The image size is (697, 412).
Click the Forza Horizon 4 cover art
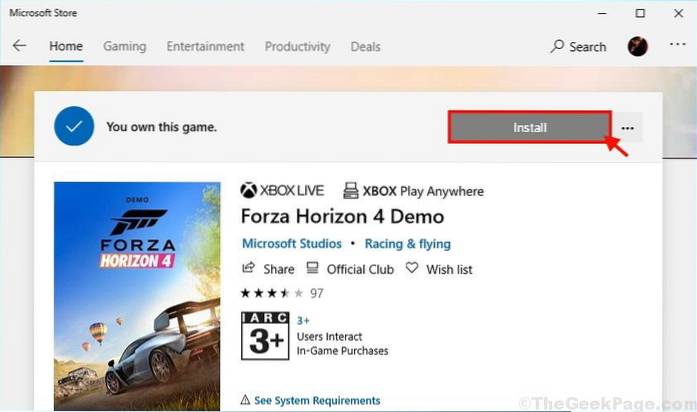tap(137, 295)
